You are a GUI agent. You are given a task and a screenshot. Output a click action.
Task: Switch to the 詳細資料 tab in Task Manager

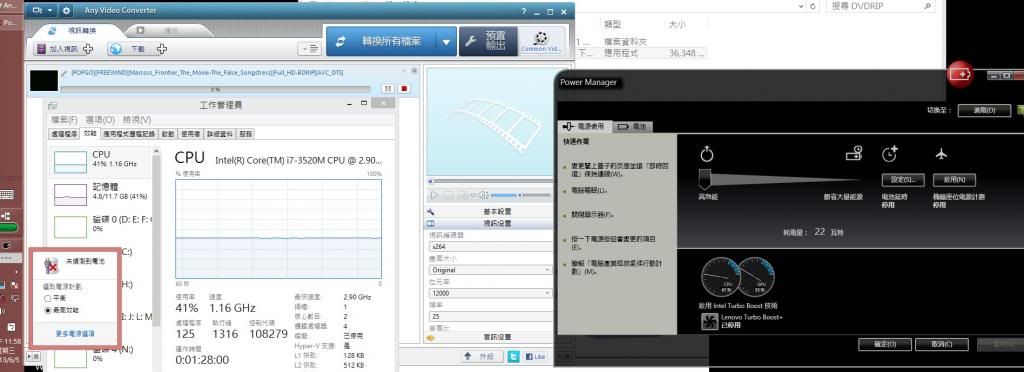click(x=219, y=134)
